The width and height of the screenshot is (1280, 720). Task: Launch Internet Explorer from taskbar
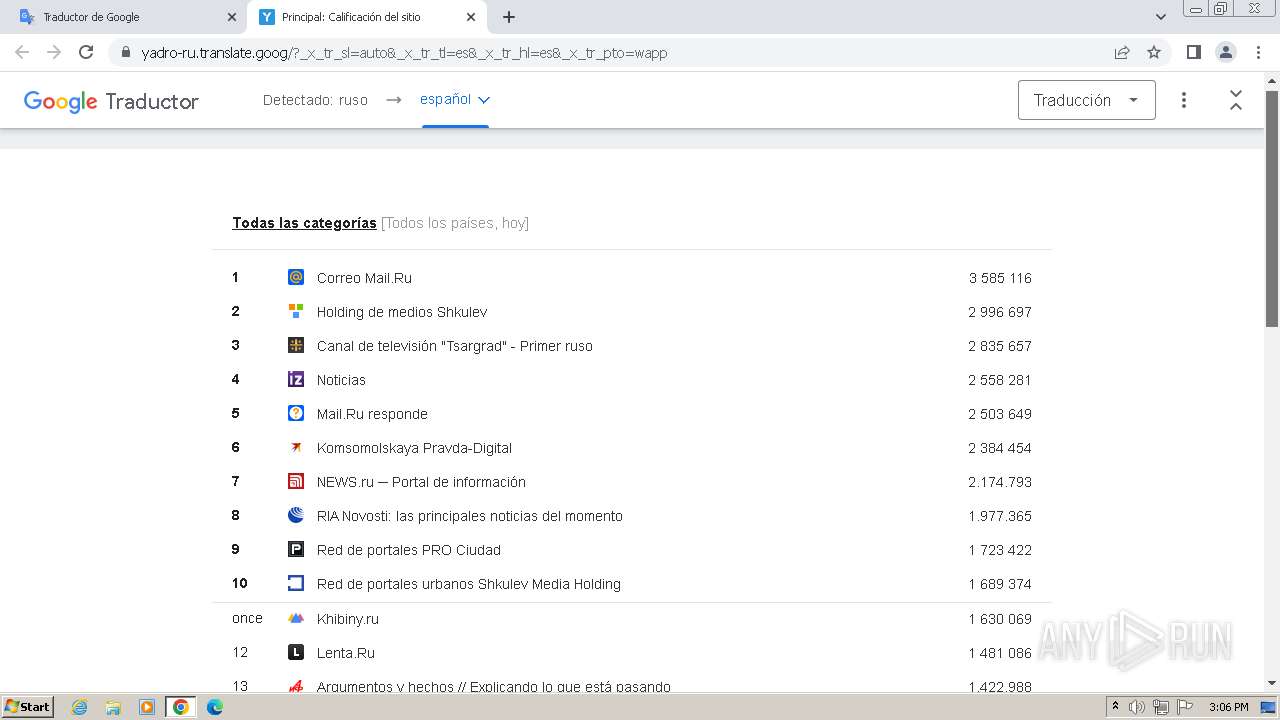[x=80, y=707]
